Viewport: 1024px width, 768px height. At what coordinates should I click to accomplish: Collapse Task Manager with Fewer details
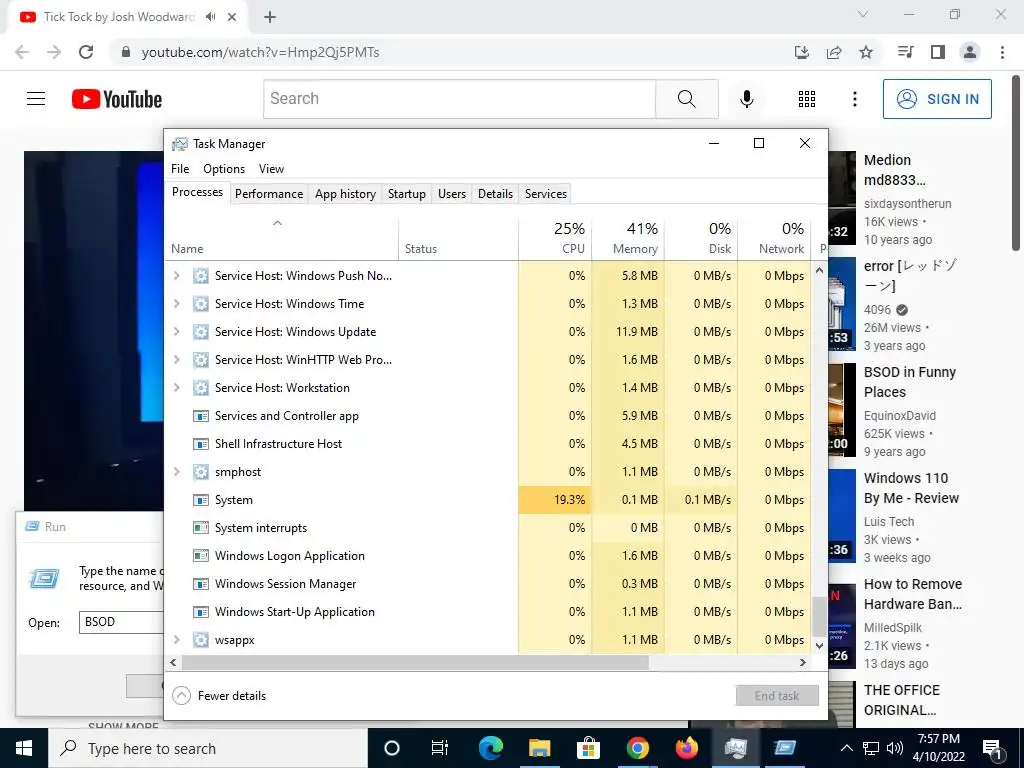click(x=219, y=696)
